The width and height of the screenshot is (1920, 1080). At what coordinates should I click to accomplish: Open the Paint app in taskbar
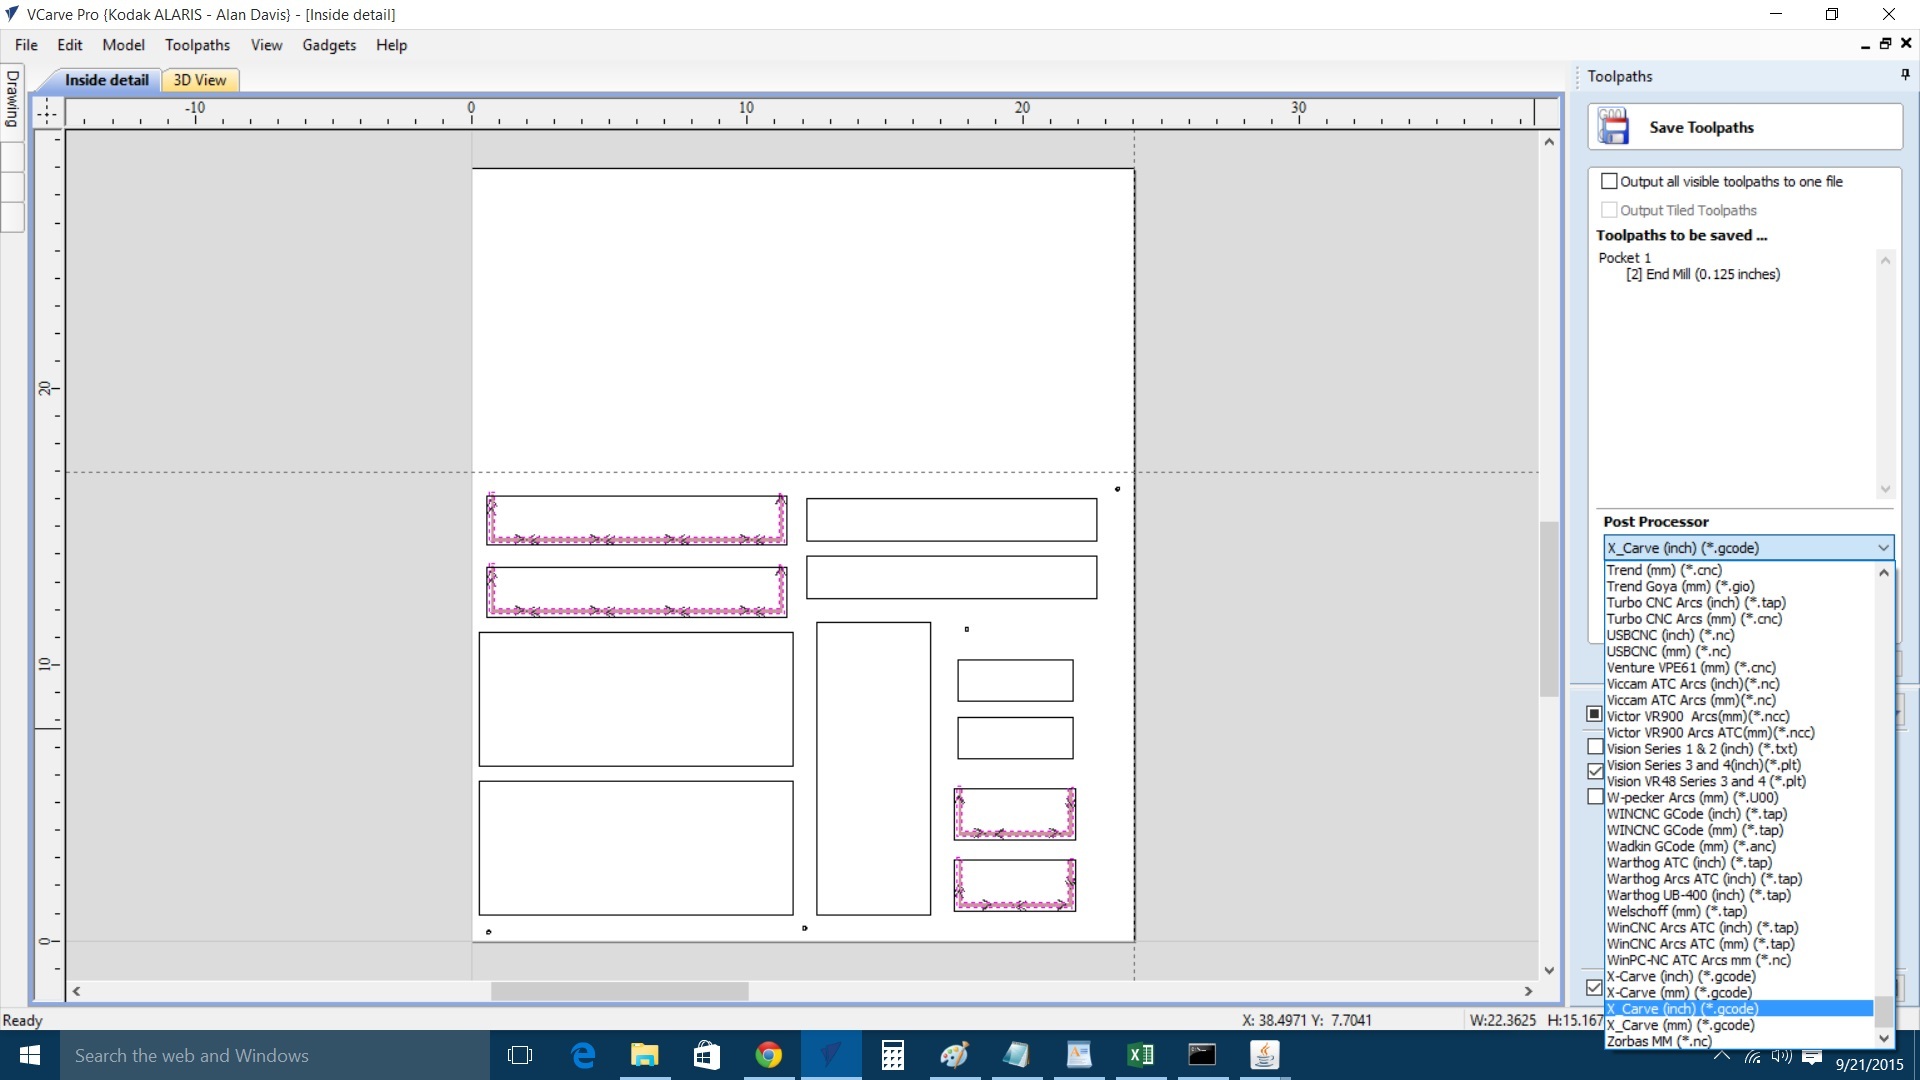954,1055
